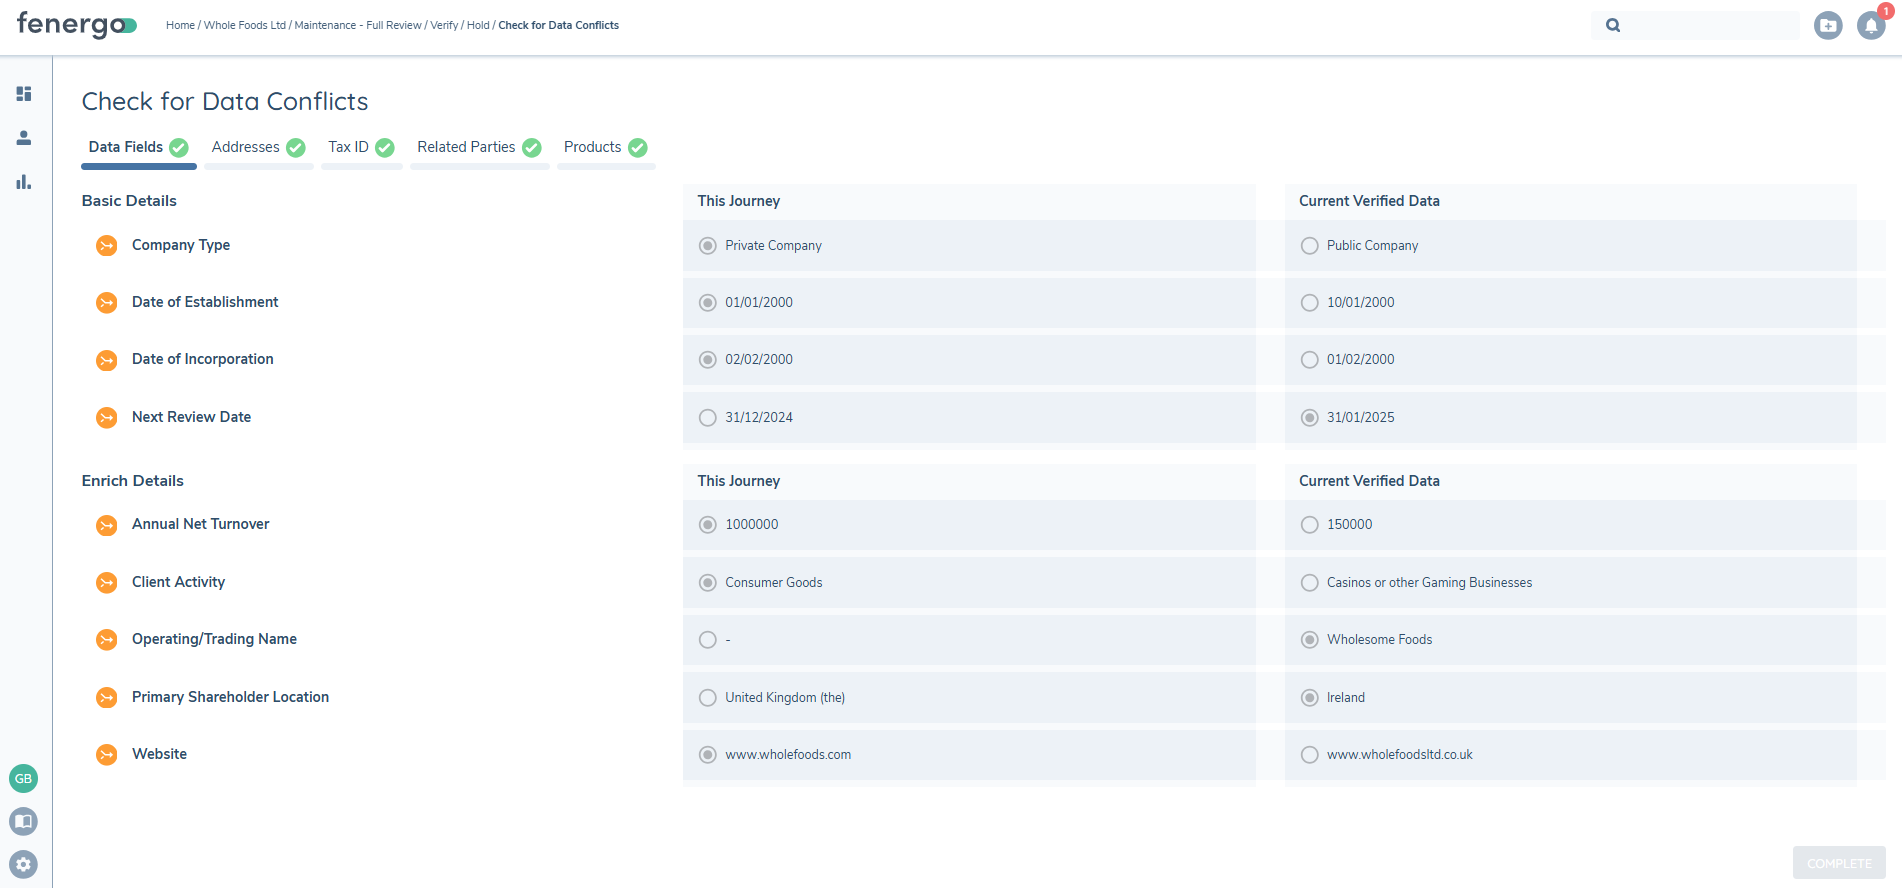Select the Public Company radio button
This screenshot has height=888, width=1902.
pos(1309,246)
